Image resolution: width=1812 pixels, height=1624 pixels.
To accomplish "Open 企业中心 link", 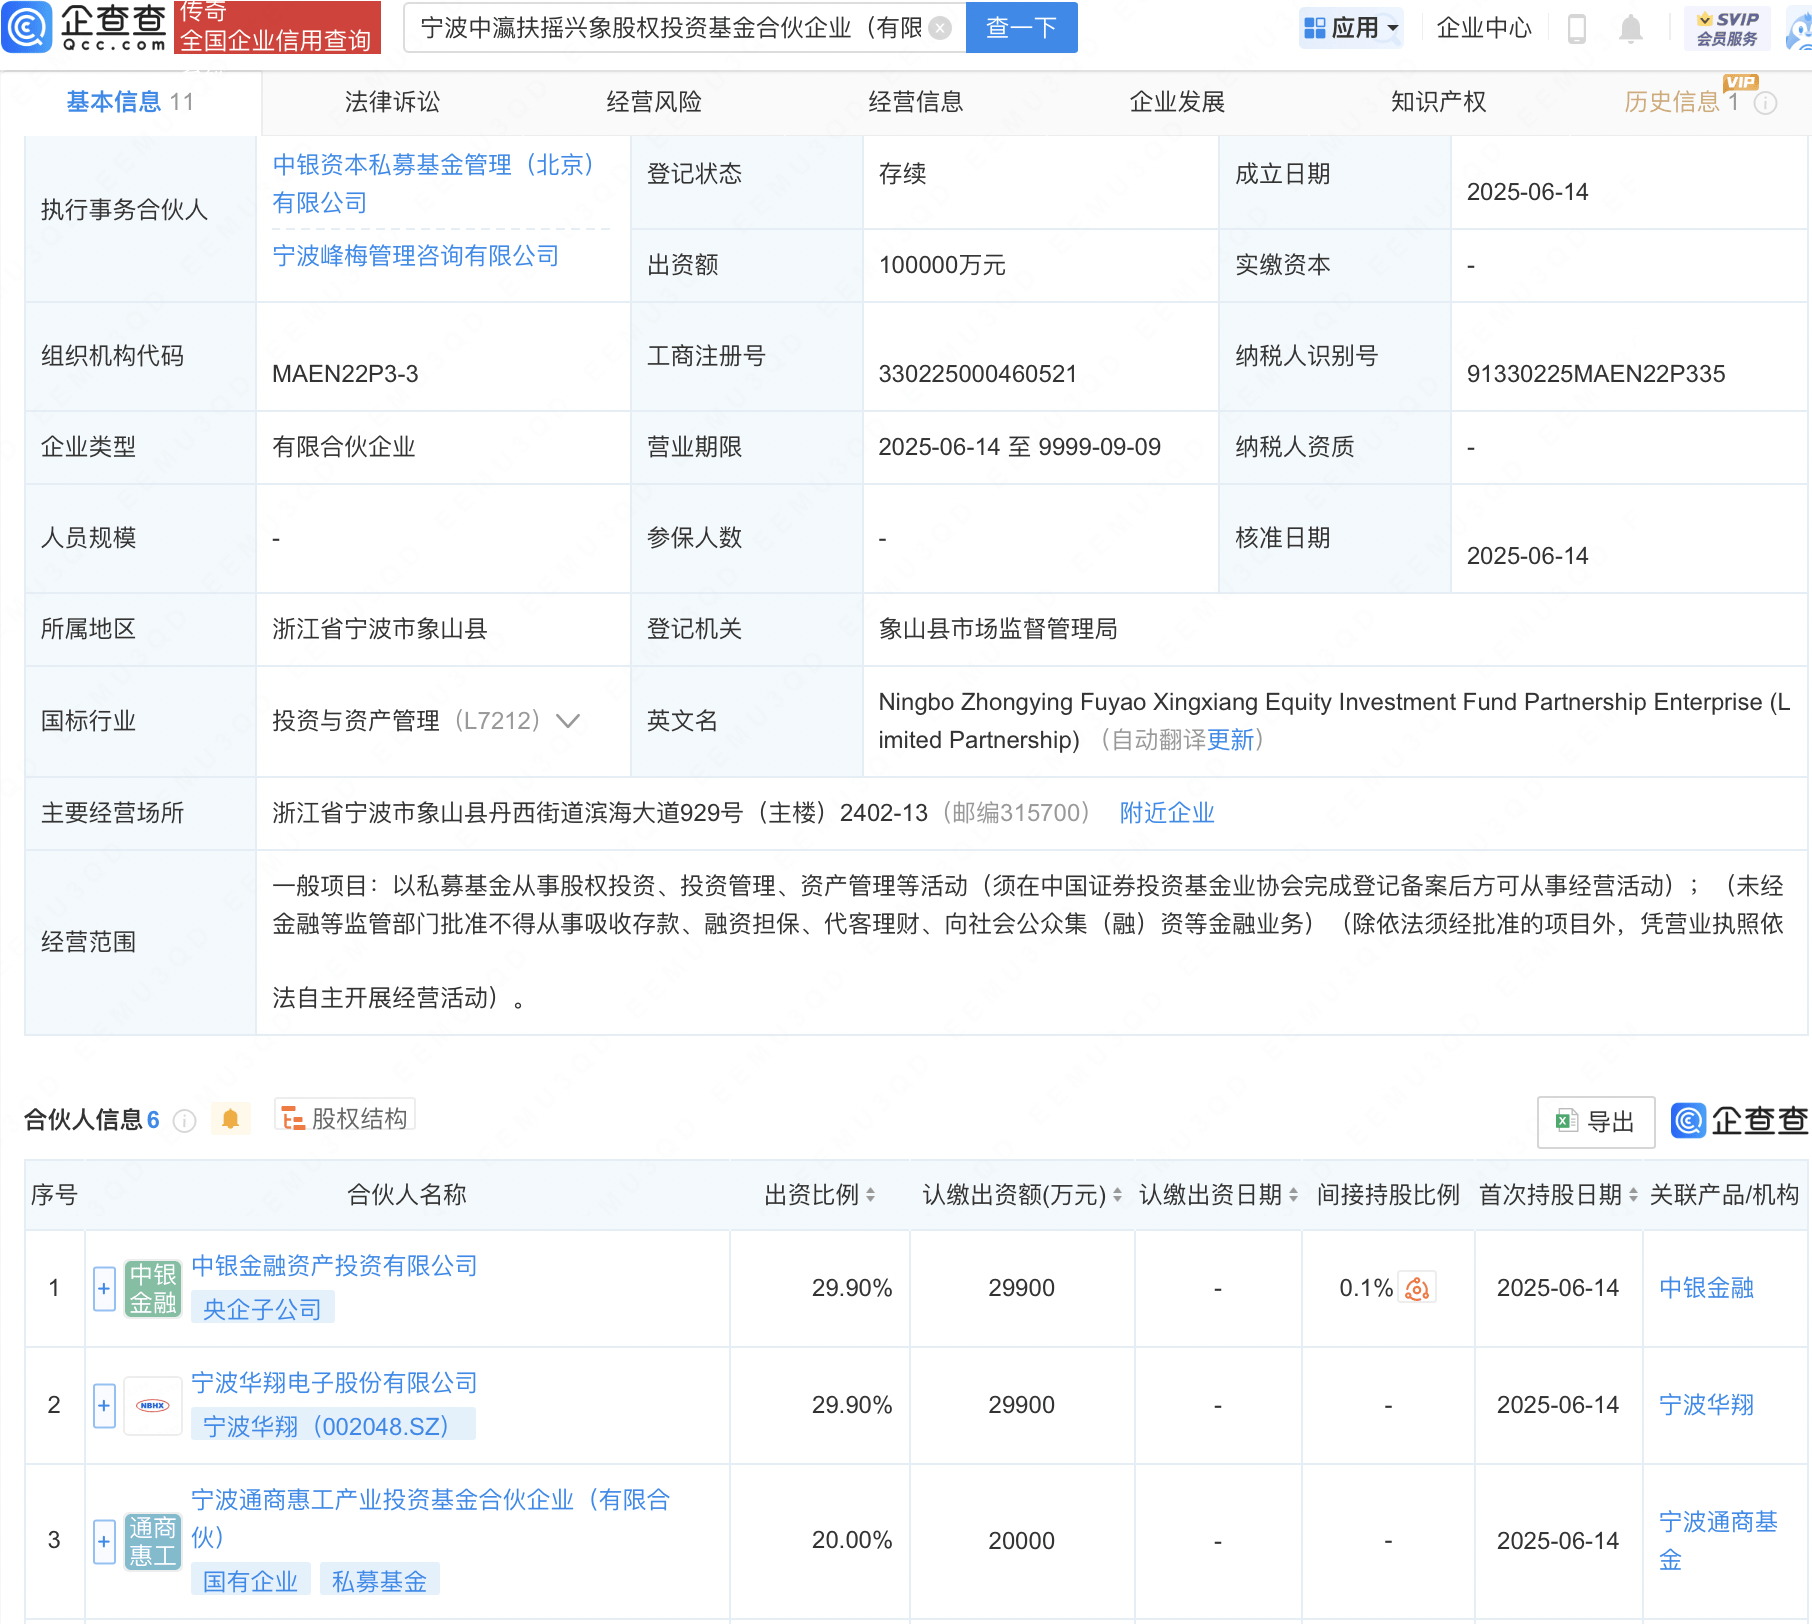I will [1484, 28].
